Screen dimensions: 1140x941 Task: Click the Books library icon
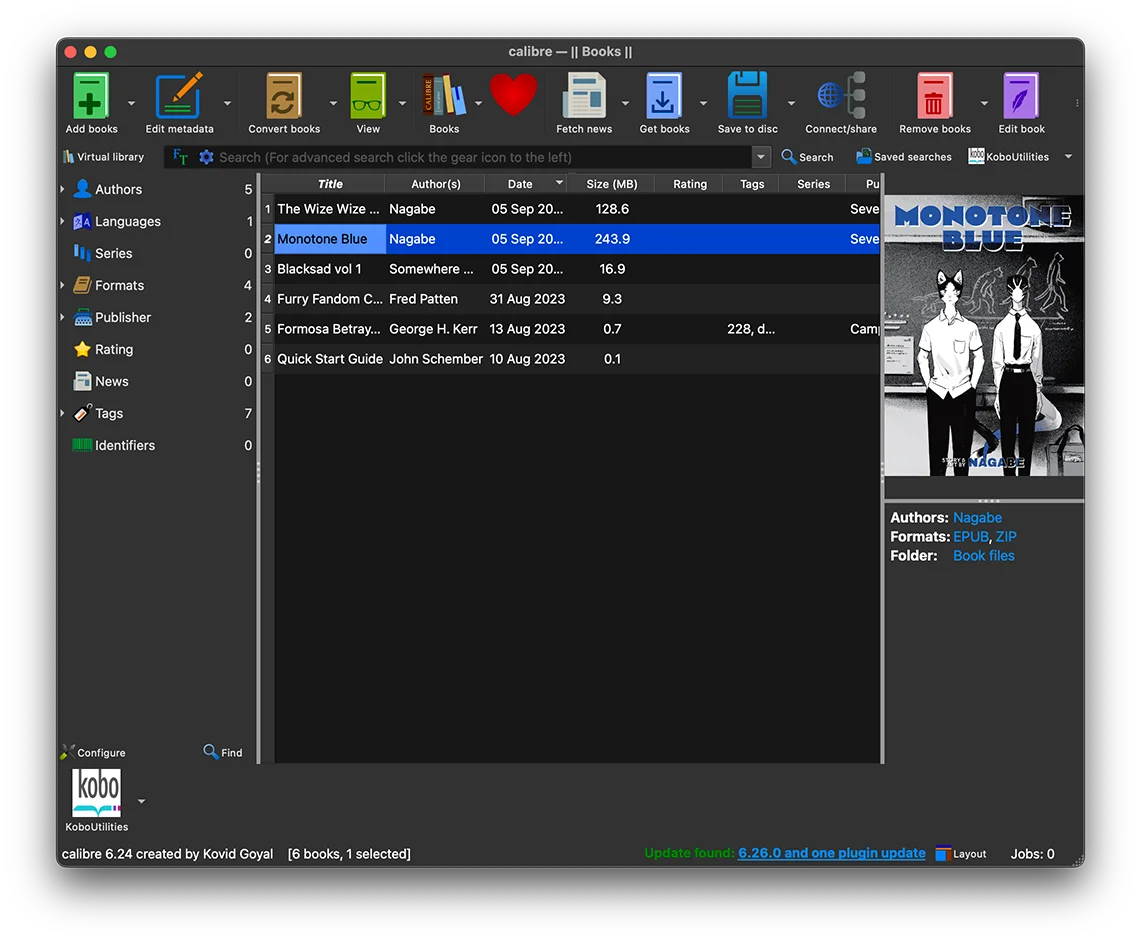tap(443, 95)
